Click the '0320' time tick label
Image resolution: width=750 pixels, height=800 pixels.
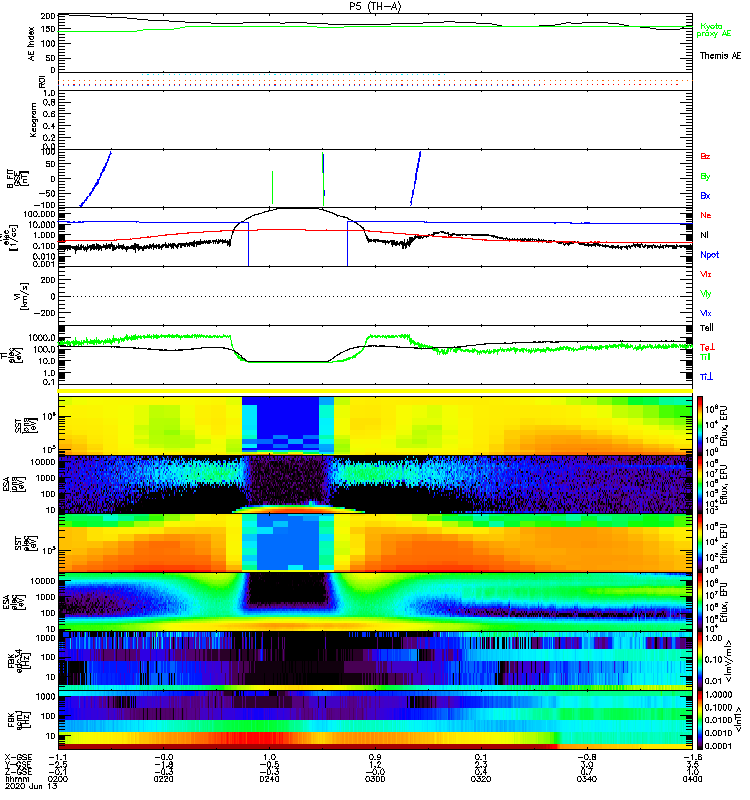(x=481, y=779)
